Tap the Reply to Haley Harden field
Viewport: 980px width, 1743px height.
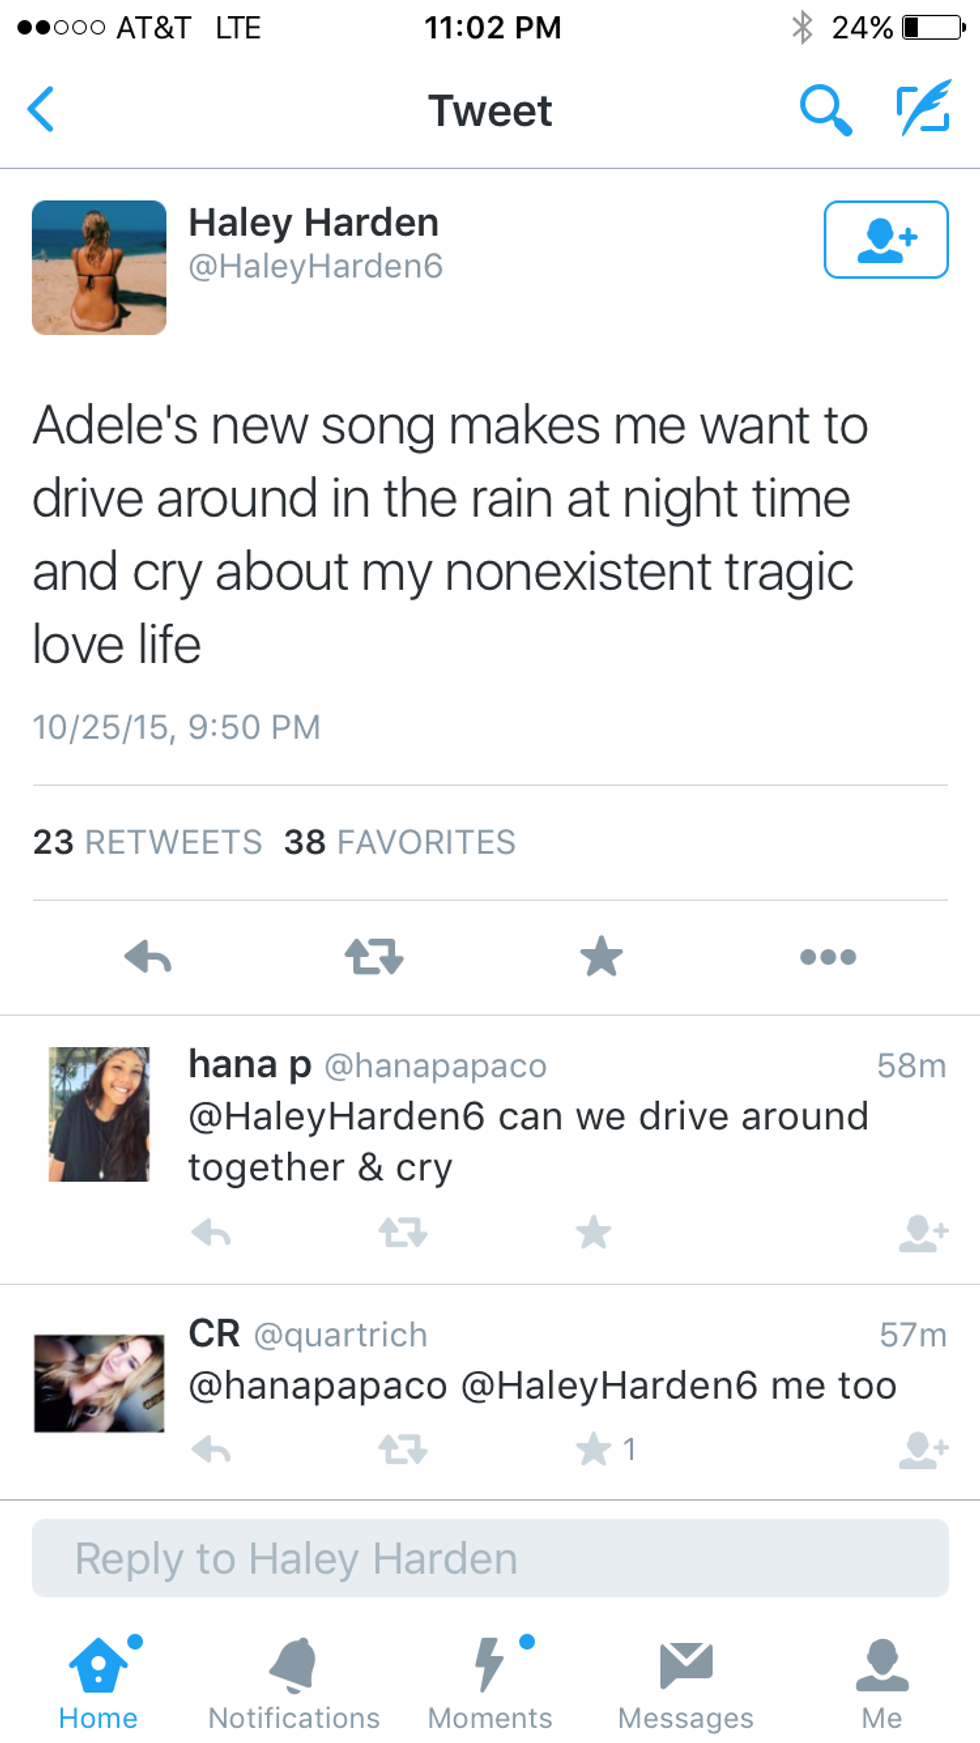[x=490, y=1558]
